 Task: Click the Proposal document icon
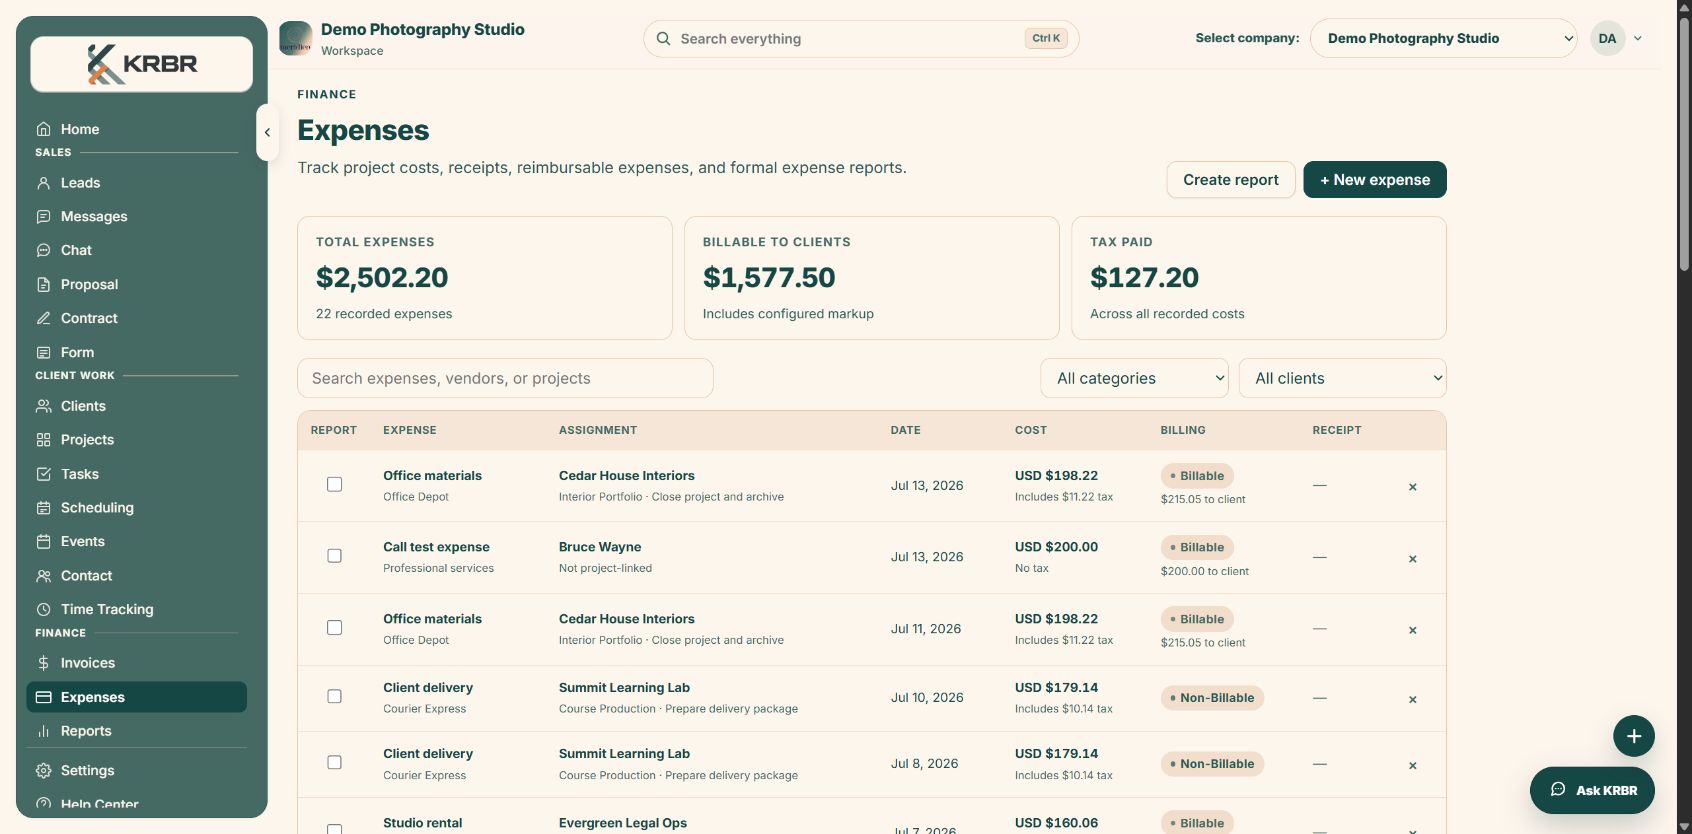click(44, 285)
